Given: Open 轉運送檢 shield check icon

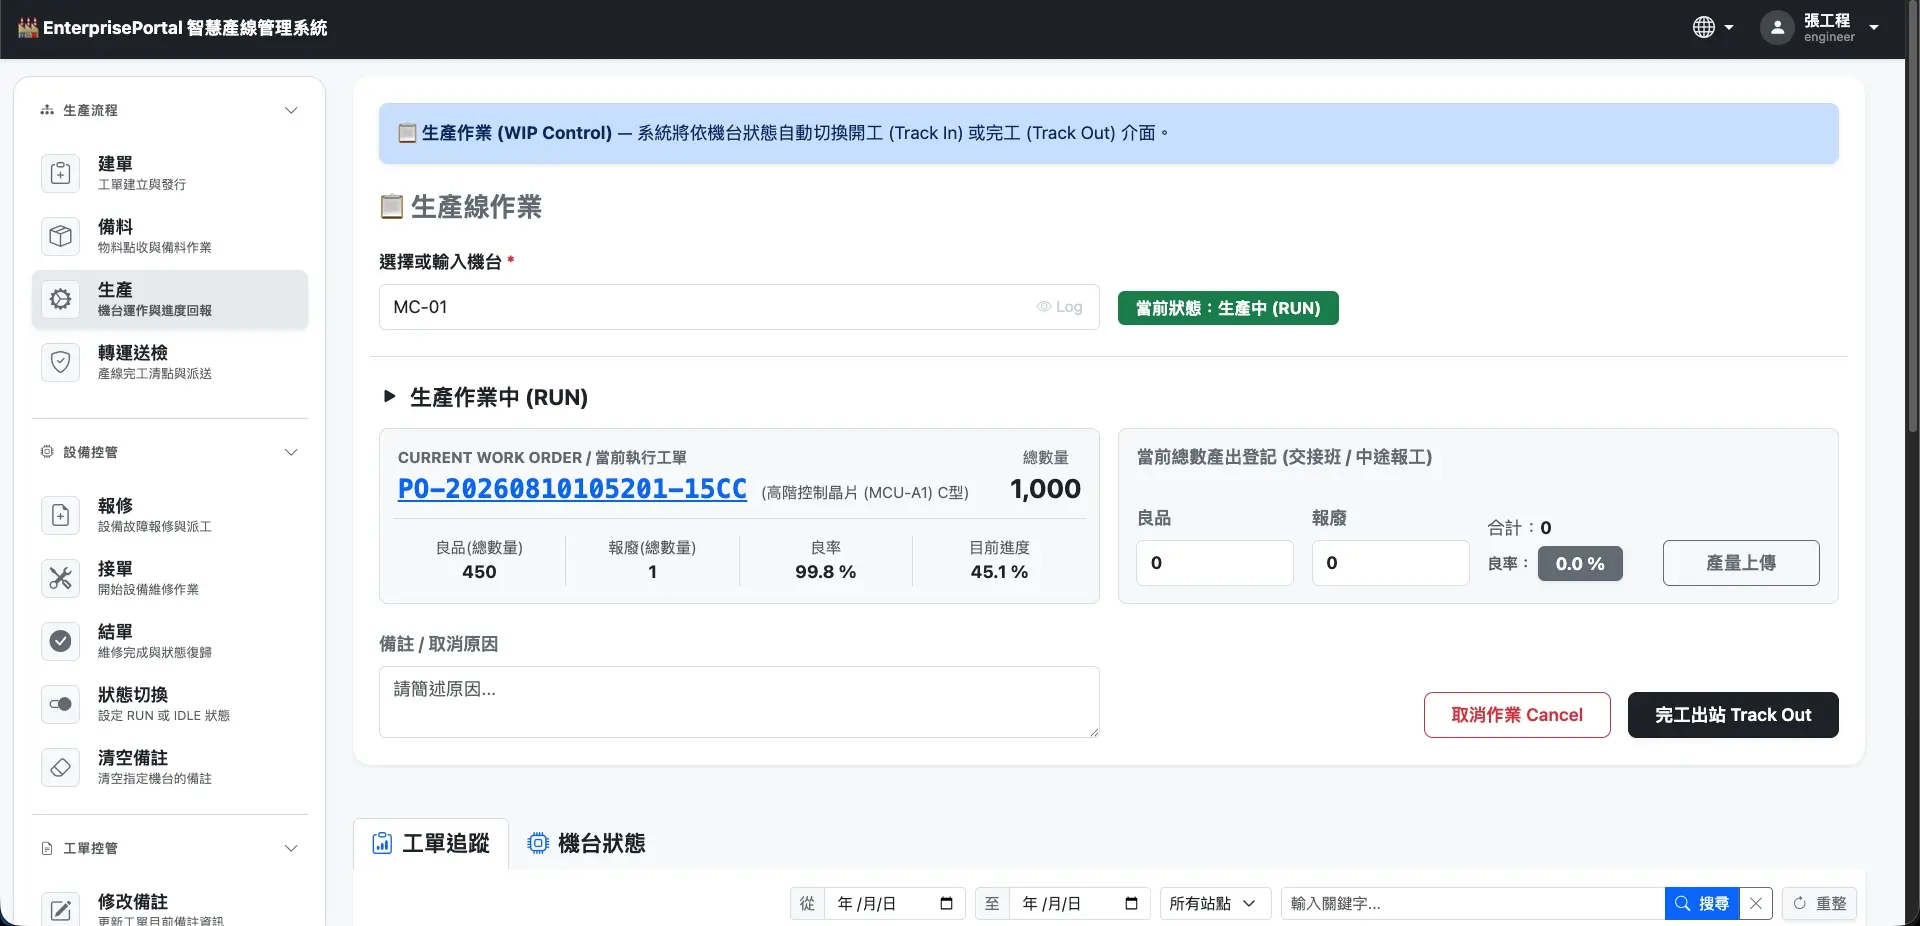Looking at the screenshot, I should [x=61, y=362].
